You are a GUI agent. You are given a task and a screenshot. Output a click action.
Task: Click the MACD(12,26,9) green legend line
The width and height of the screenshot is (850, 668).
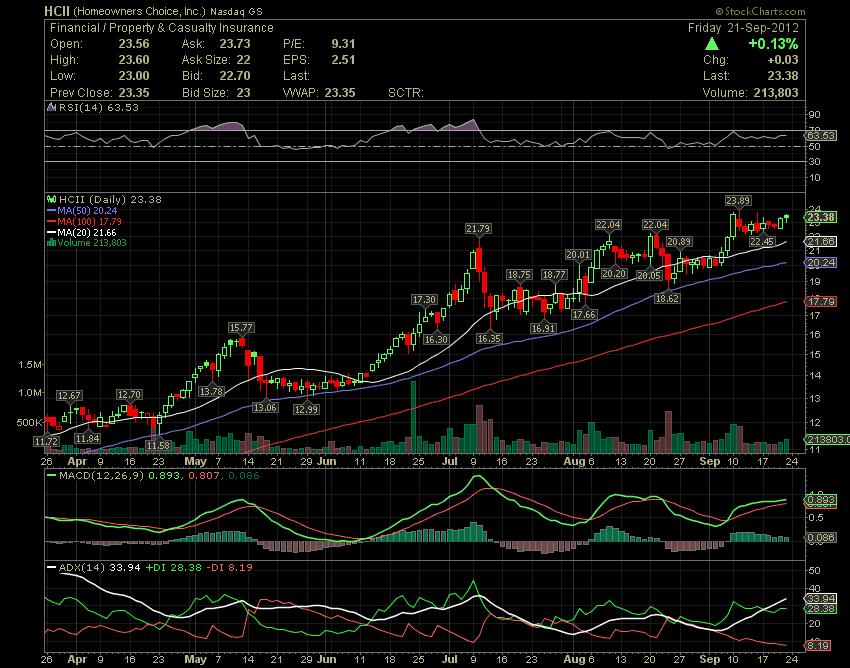(52, 476)
